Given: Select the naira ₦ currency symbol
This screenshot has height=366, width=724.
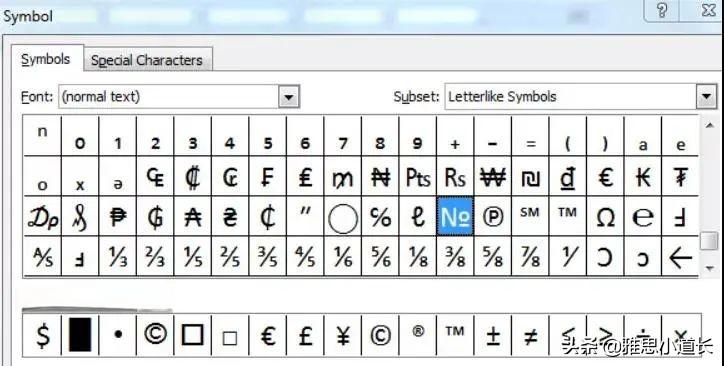Looking at the screenshot, I should (380, 176).
